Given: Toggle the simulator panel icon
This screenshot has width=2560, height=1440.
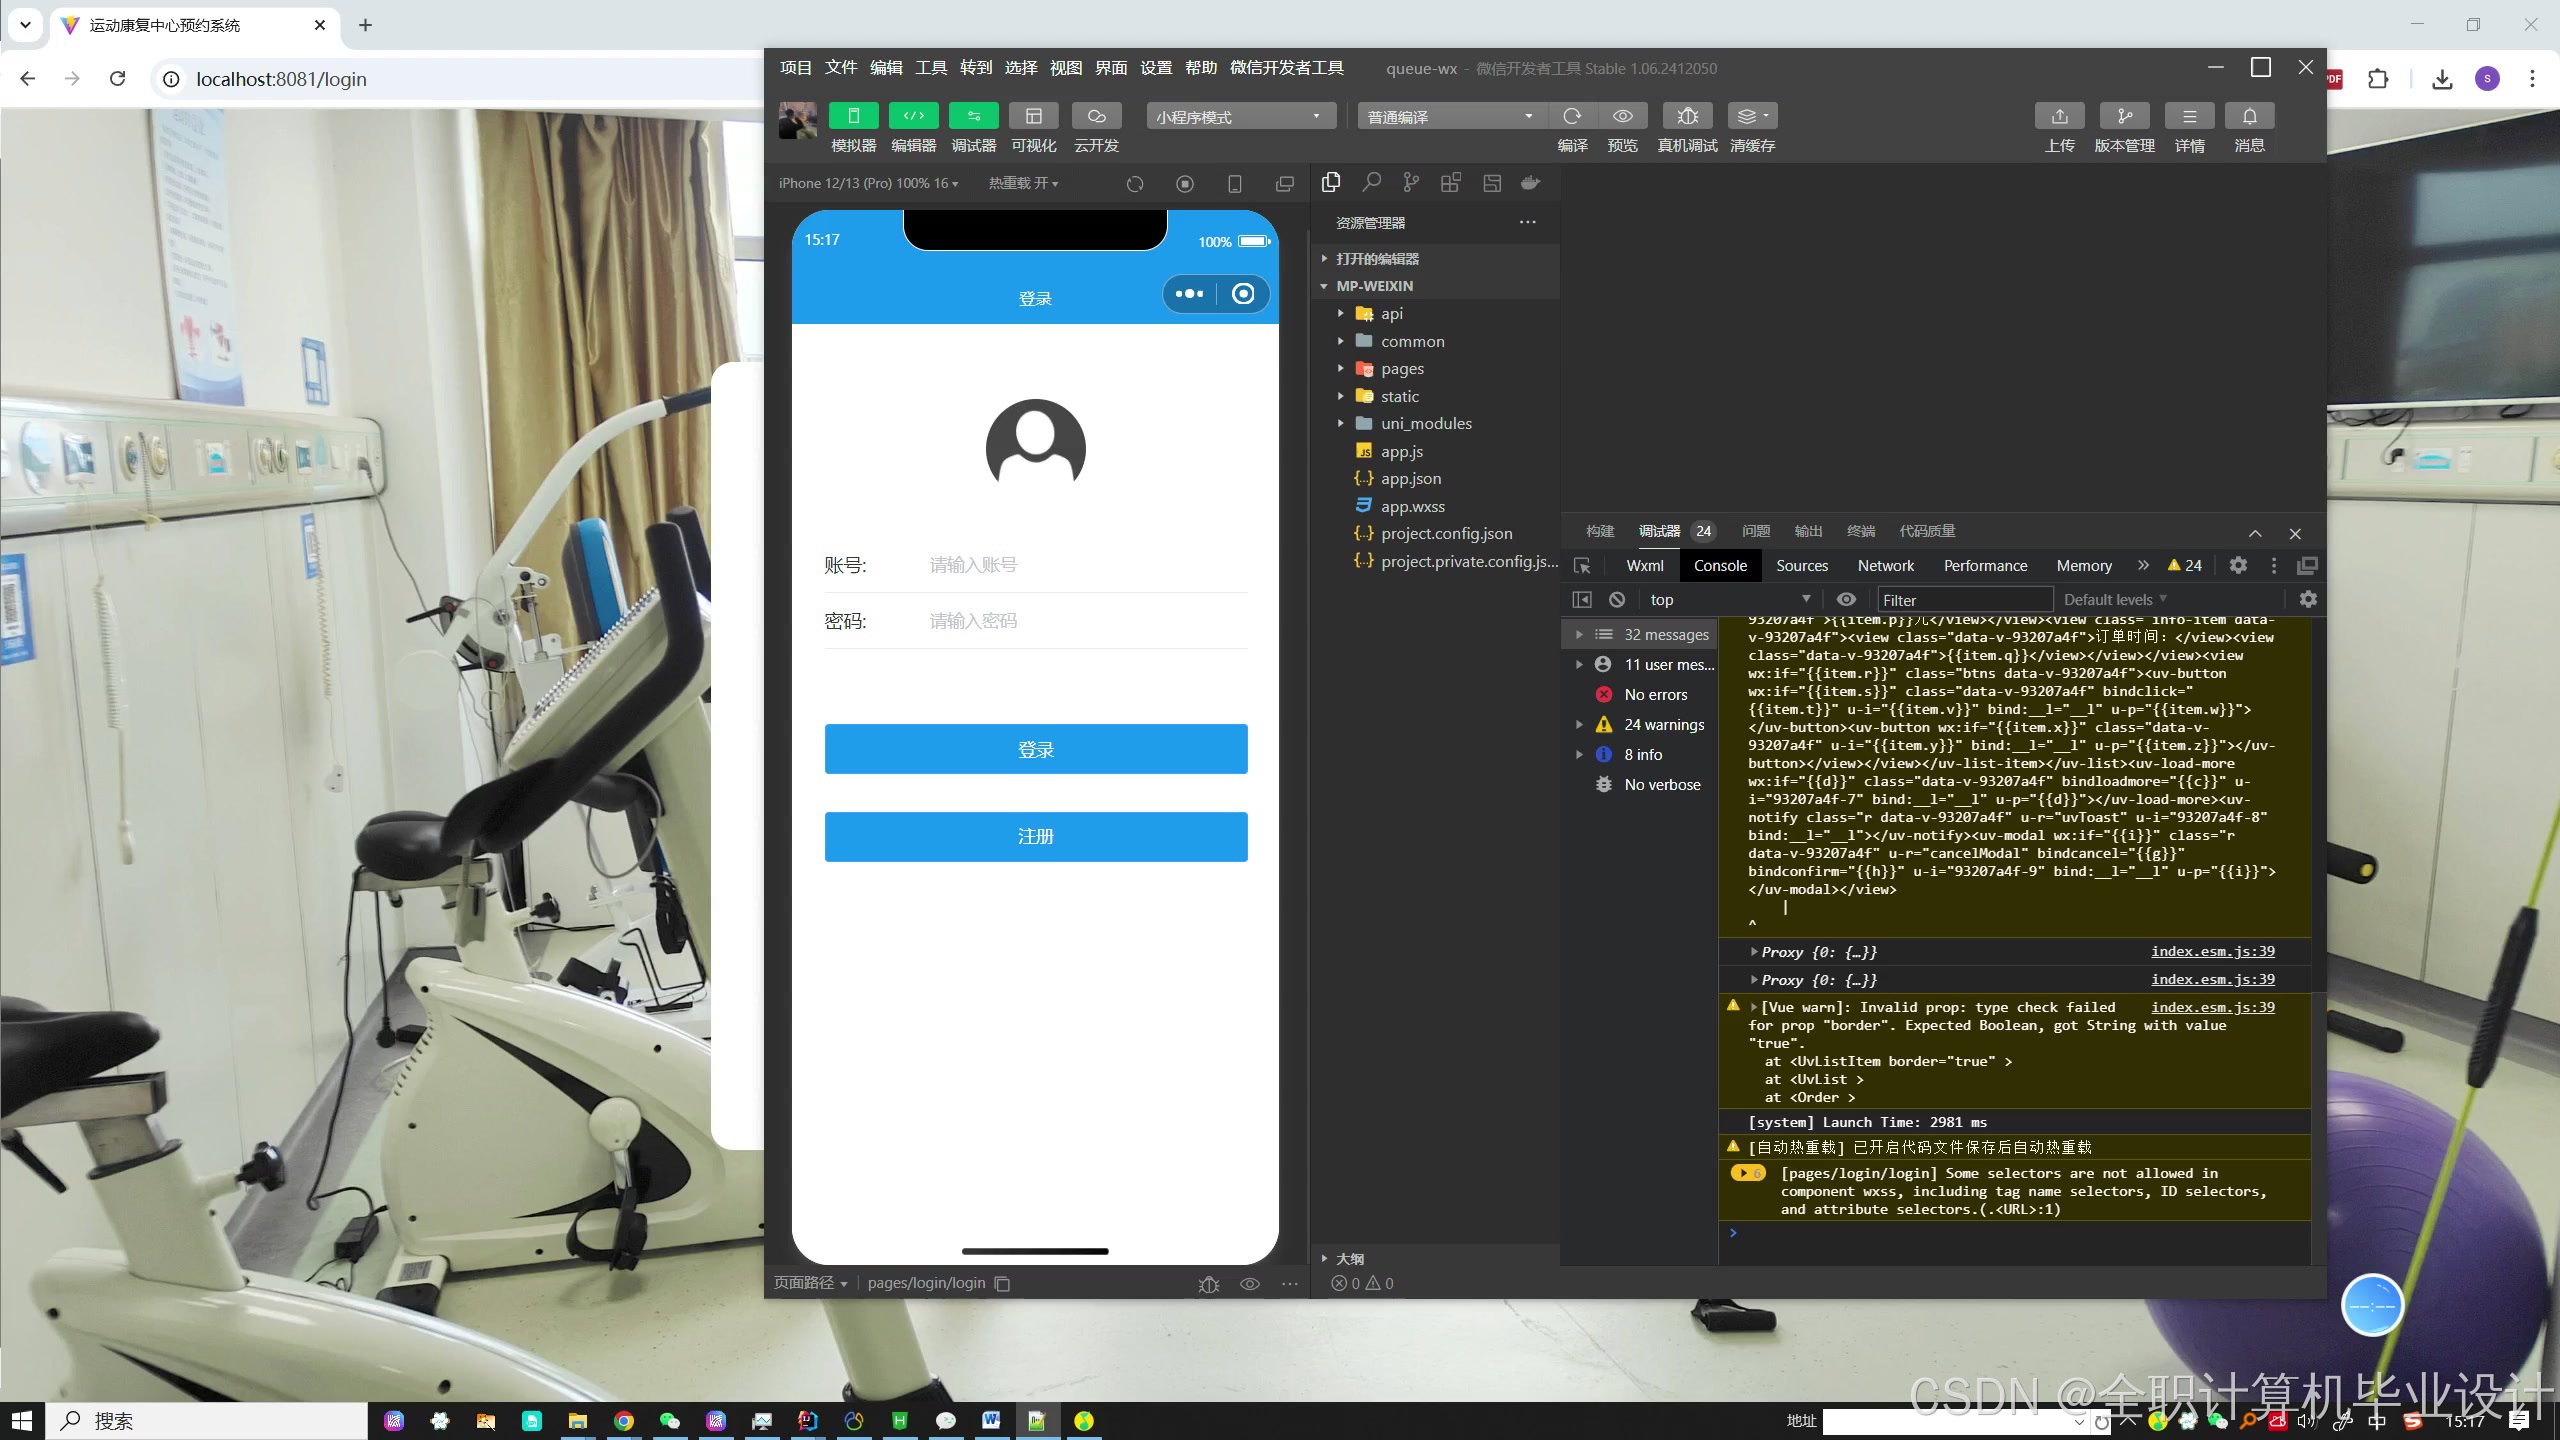Looking at the screenshot, I should (853, 116).
